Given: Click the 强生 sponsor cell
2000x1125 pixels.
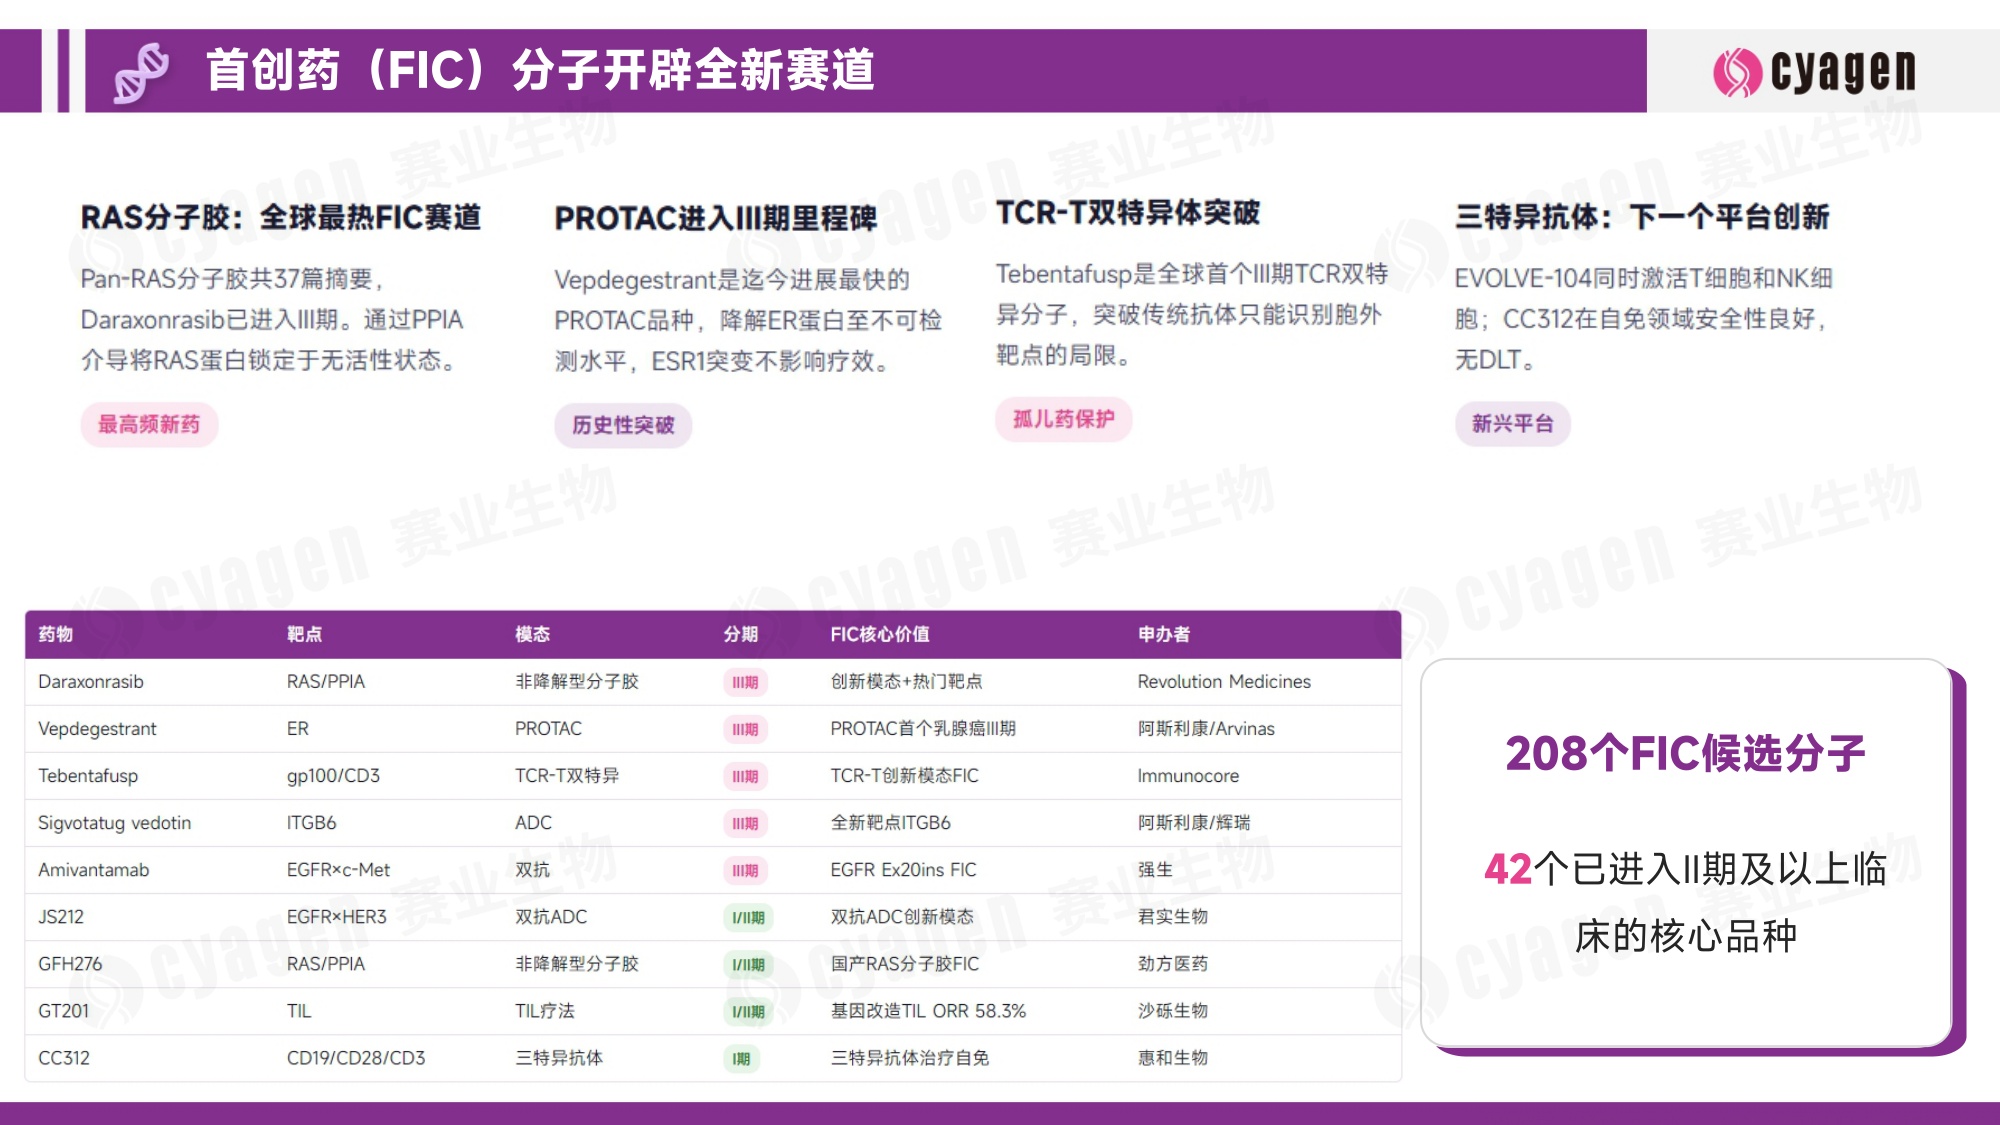Looking at the screenshot, I should (x=1155, y=870).
